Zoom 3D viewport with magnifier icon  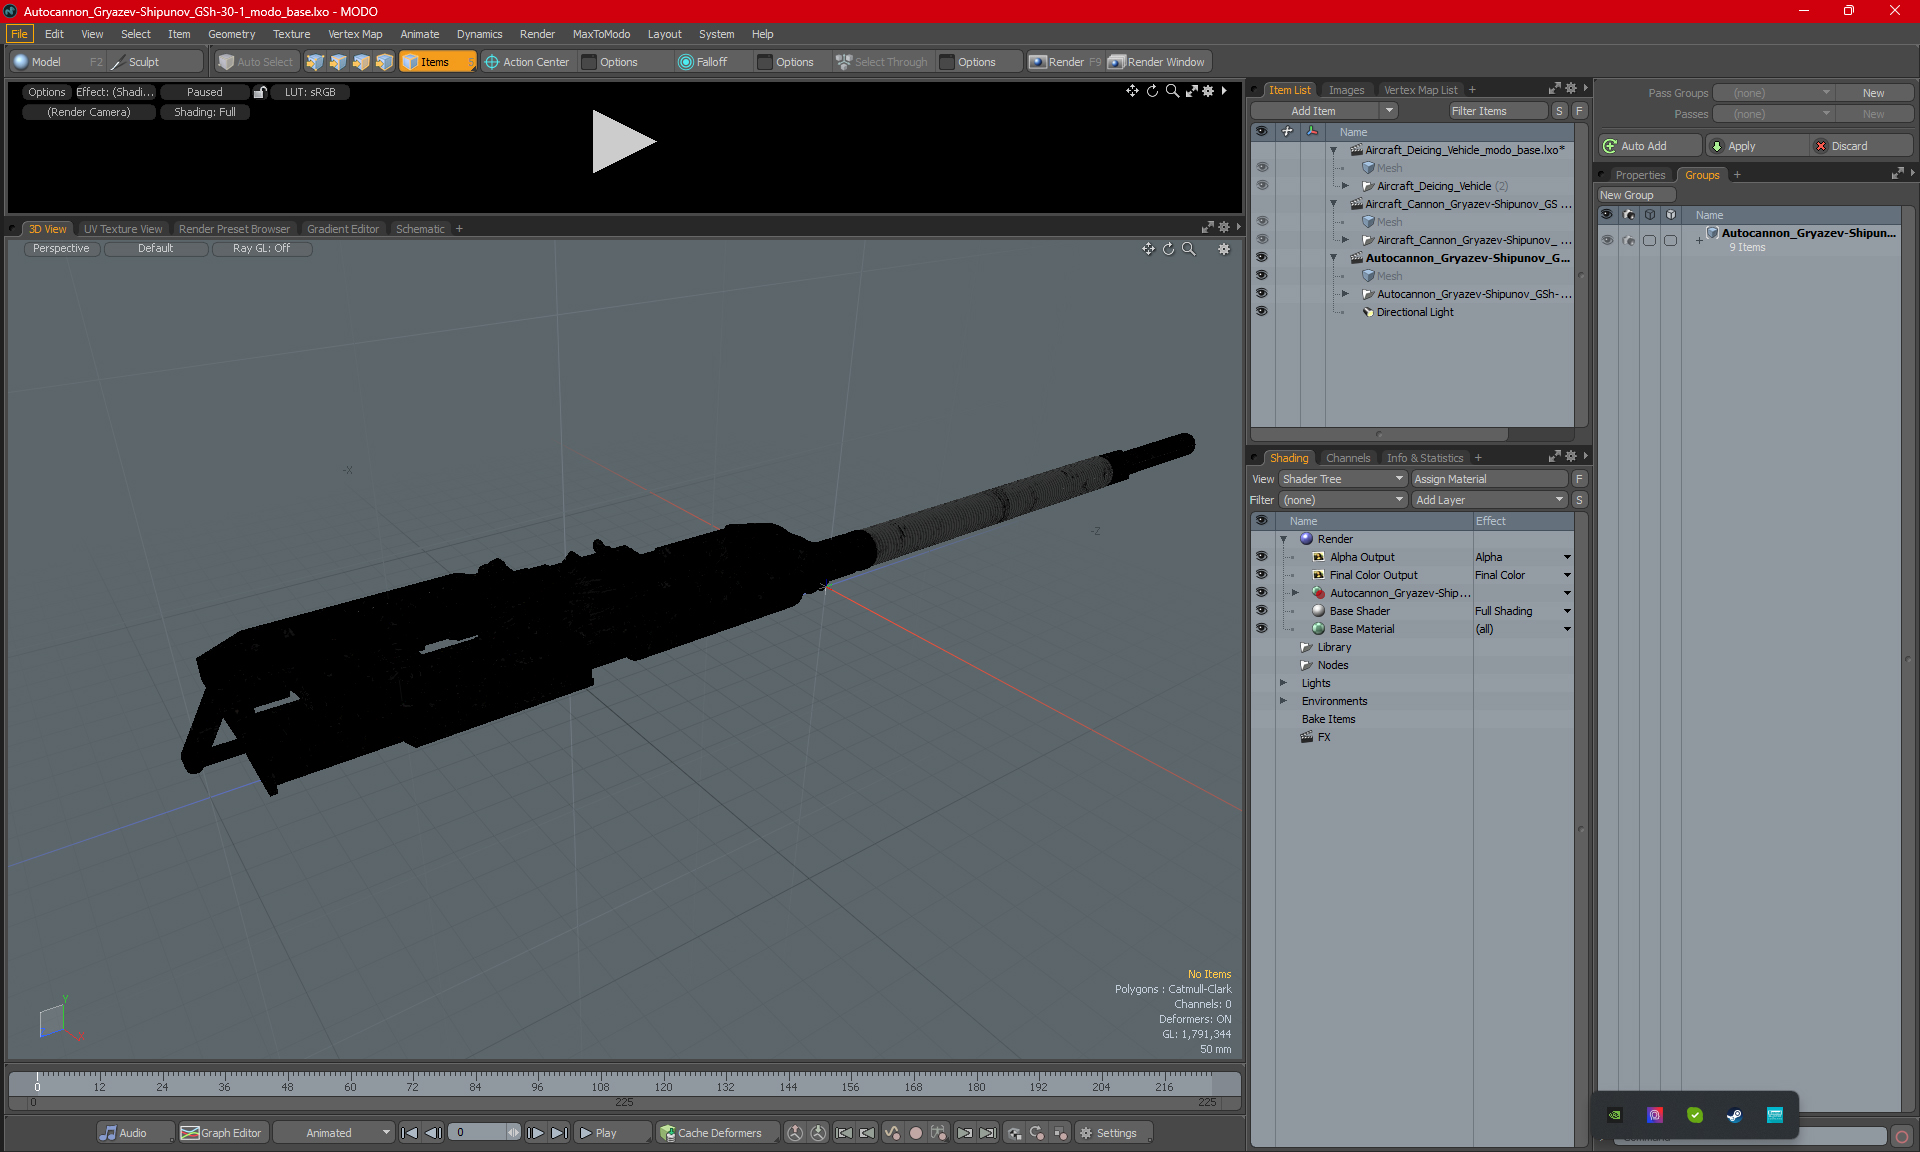(1188, 249)
